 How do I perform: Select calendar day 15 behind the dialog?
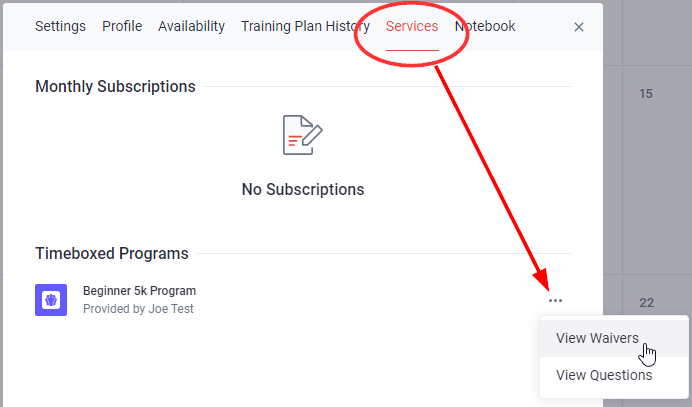click(x=646, y=94)
